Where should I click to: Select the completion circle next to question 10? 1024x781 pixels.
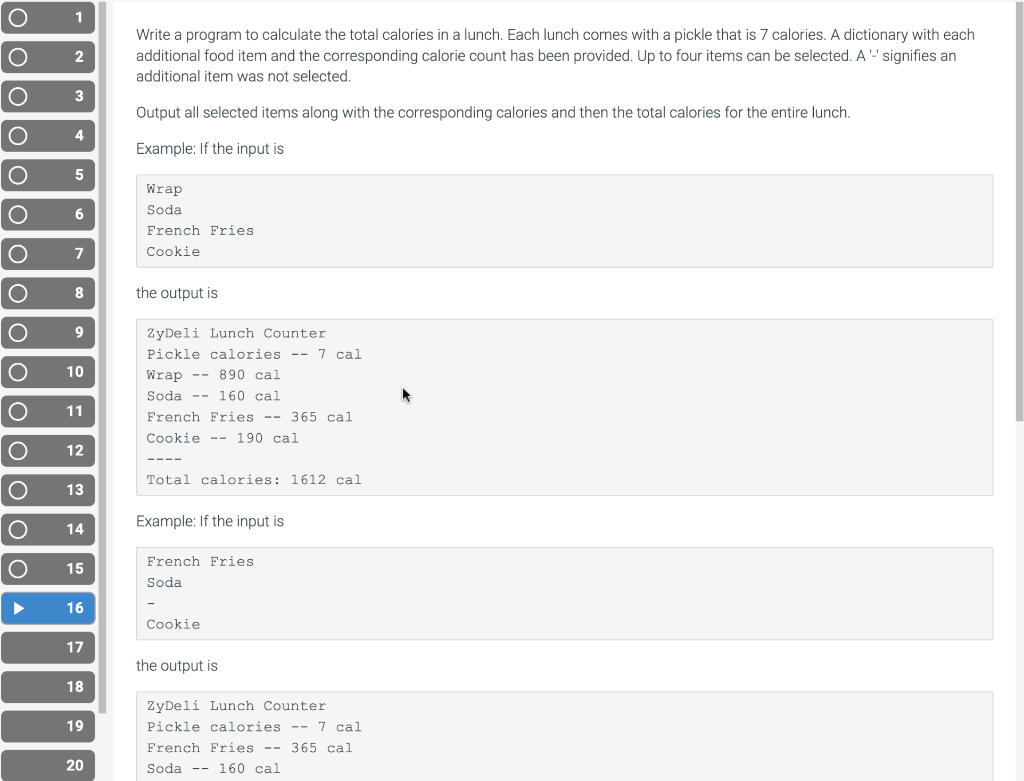pos(17,372)
